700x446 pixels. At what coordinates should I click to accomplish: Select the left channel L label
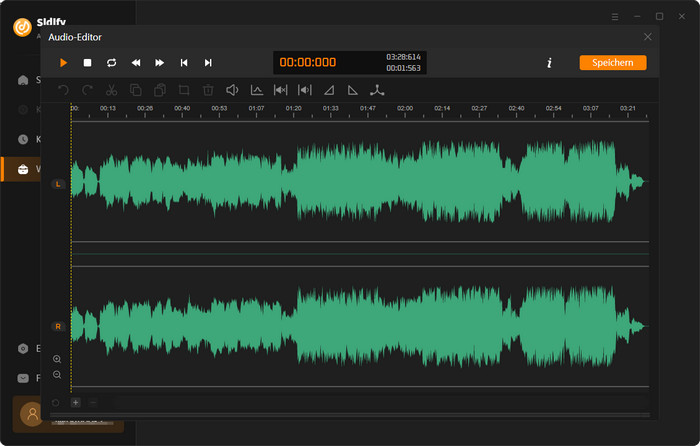[58, 184]
